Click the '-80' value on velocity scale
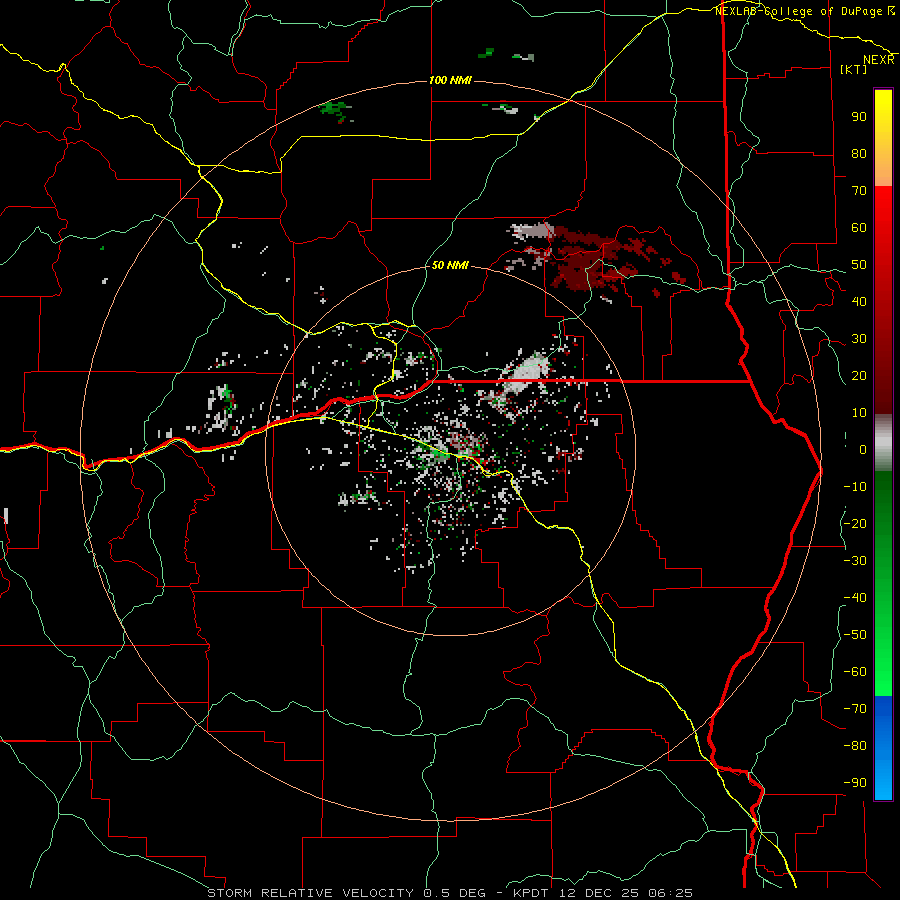The width and height of the screenshot is (900, 900). tap(855, 746)
